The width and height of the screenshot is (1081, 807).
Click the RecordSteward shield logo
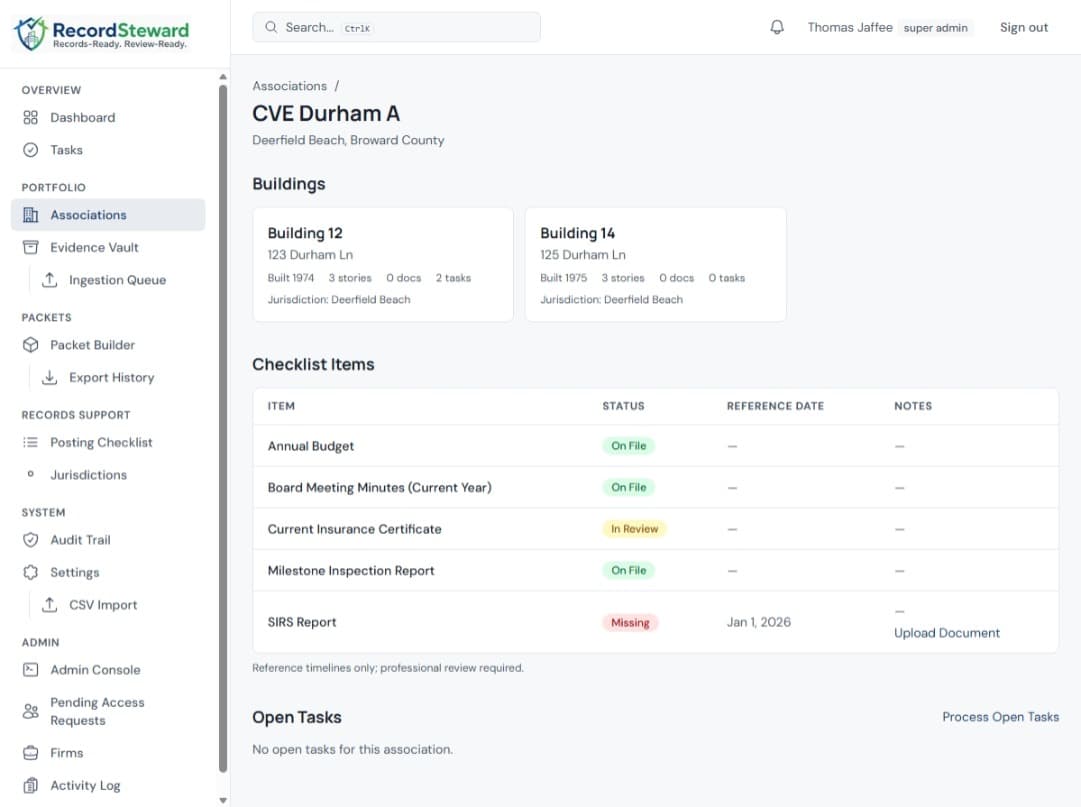pos(30,33)
